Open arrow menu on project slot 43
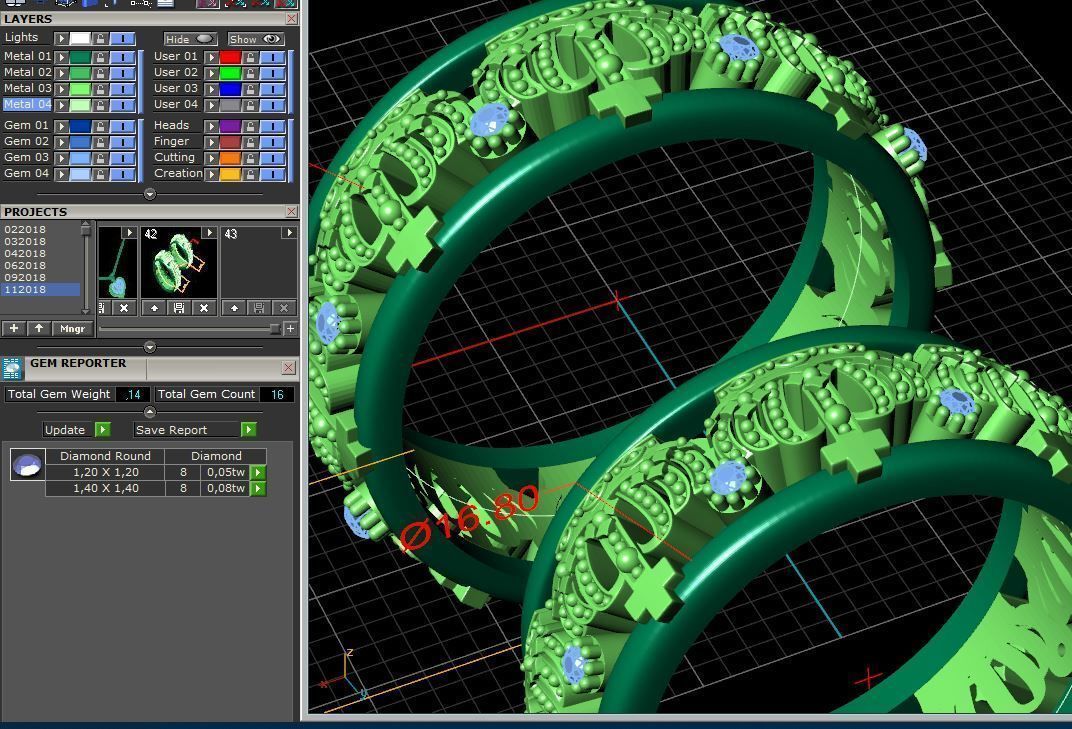 [290, 233]
